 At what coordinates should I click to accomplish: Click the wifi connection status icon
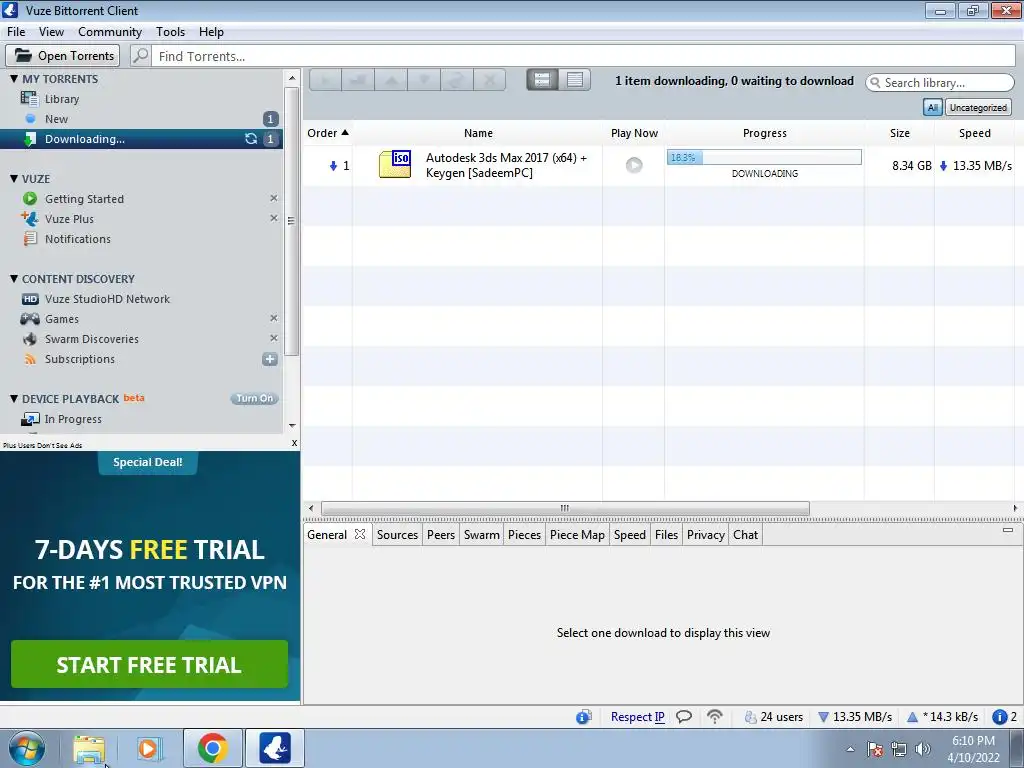click(x=715, y=717)
